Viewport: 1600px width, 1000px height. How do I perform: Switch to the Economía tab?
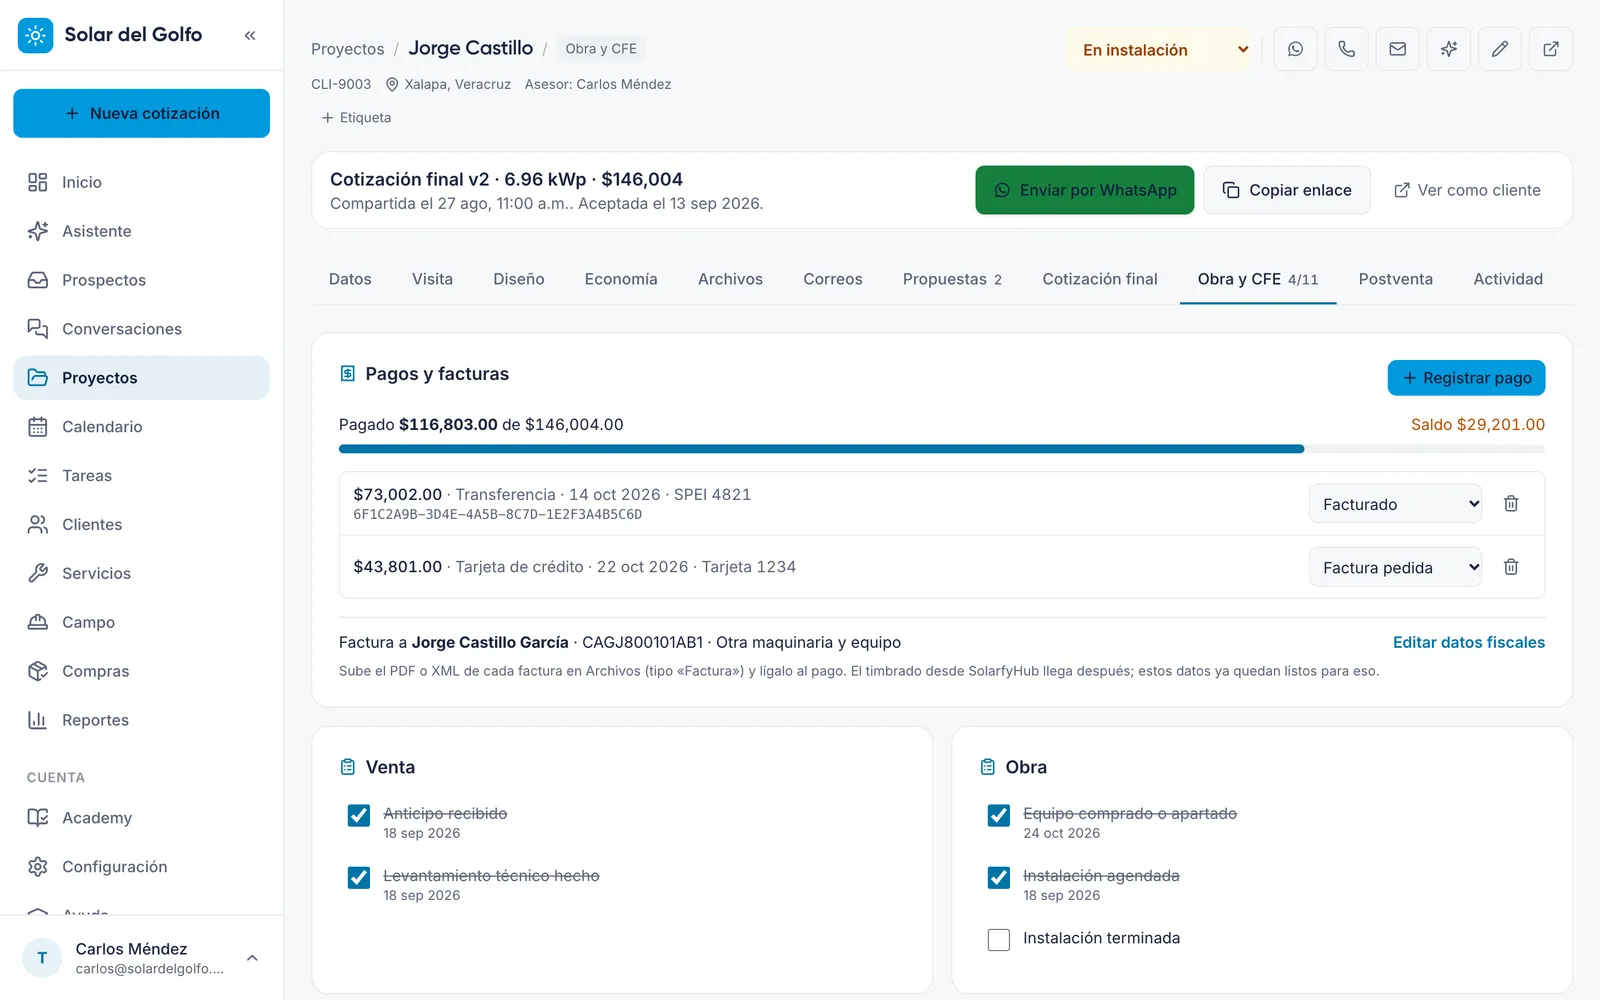(x=621, y=279)
